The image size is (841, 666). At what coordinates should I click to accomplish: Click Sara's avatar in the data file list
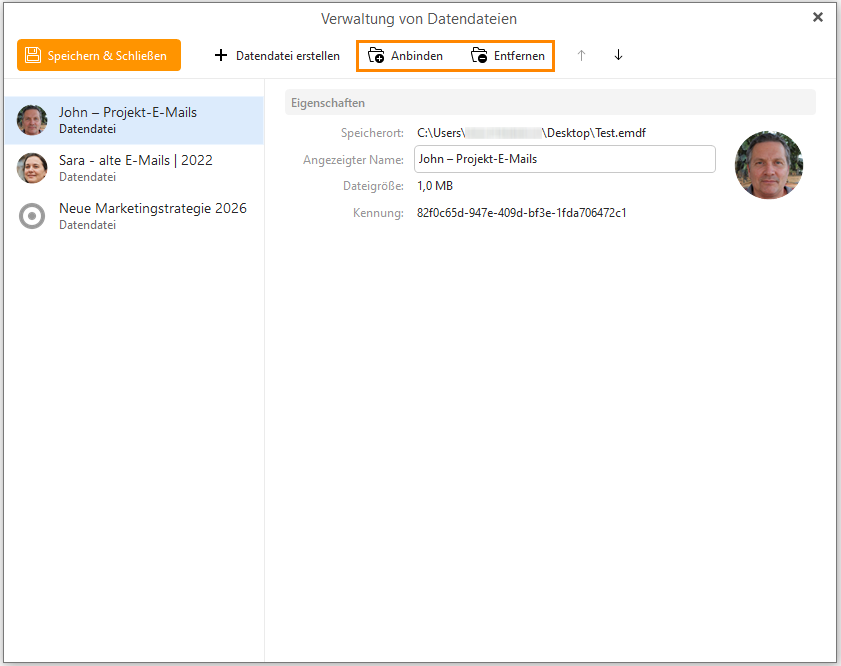coord(32,168)
